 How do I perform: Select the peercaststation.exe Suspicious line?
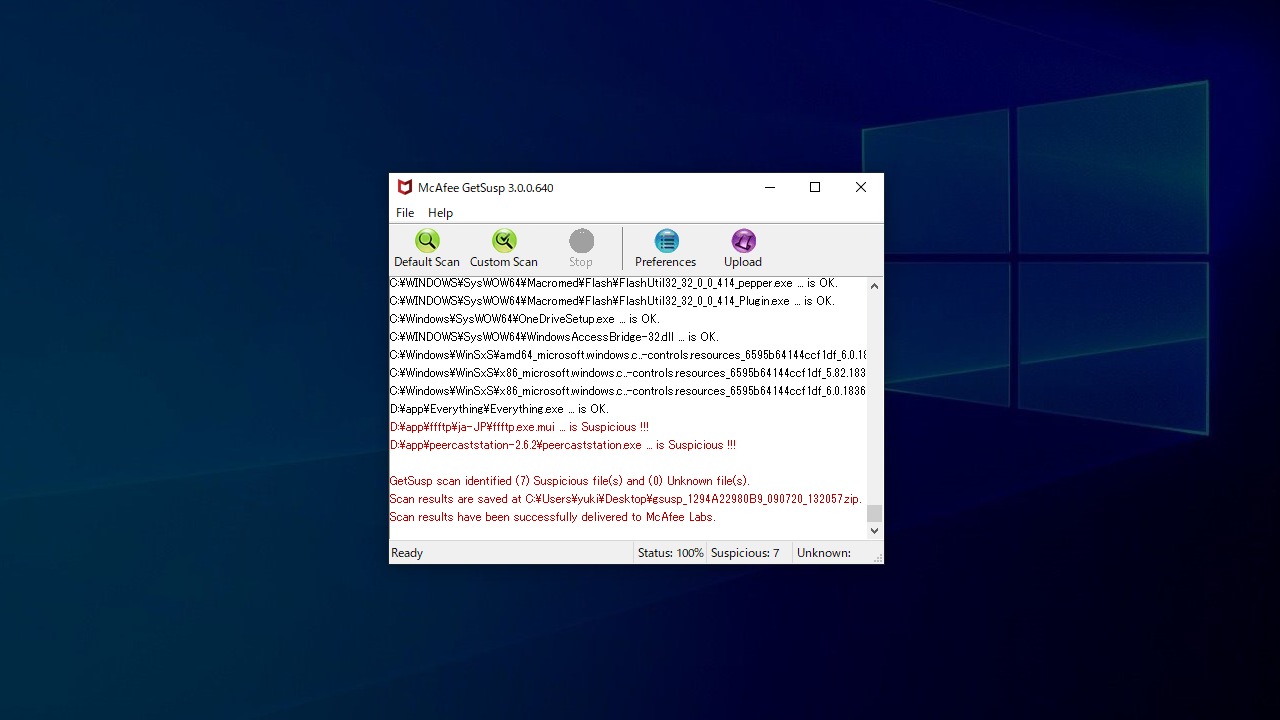563,445
